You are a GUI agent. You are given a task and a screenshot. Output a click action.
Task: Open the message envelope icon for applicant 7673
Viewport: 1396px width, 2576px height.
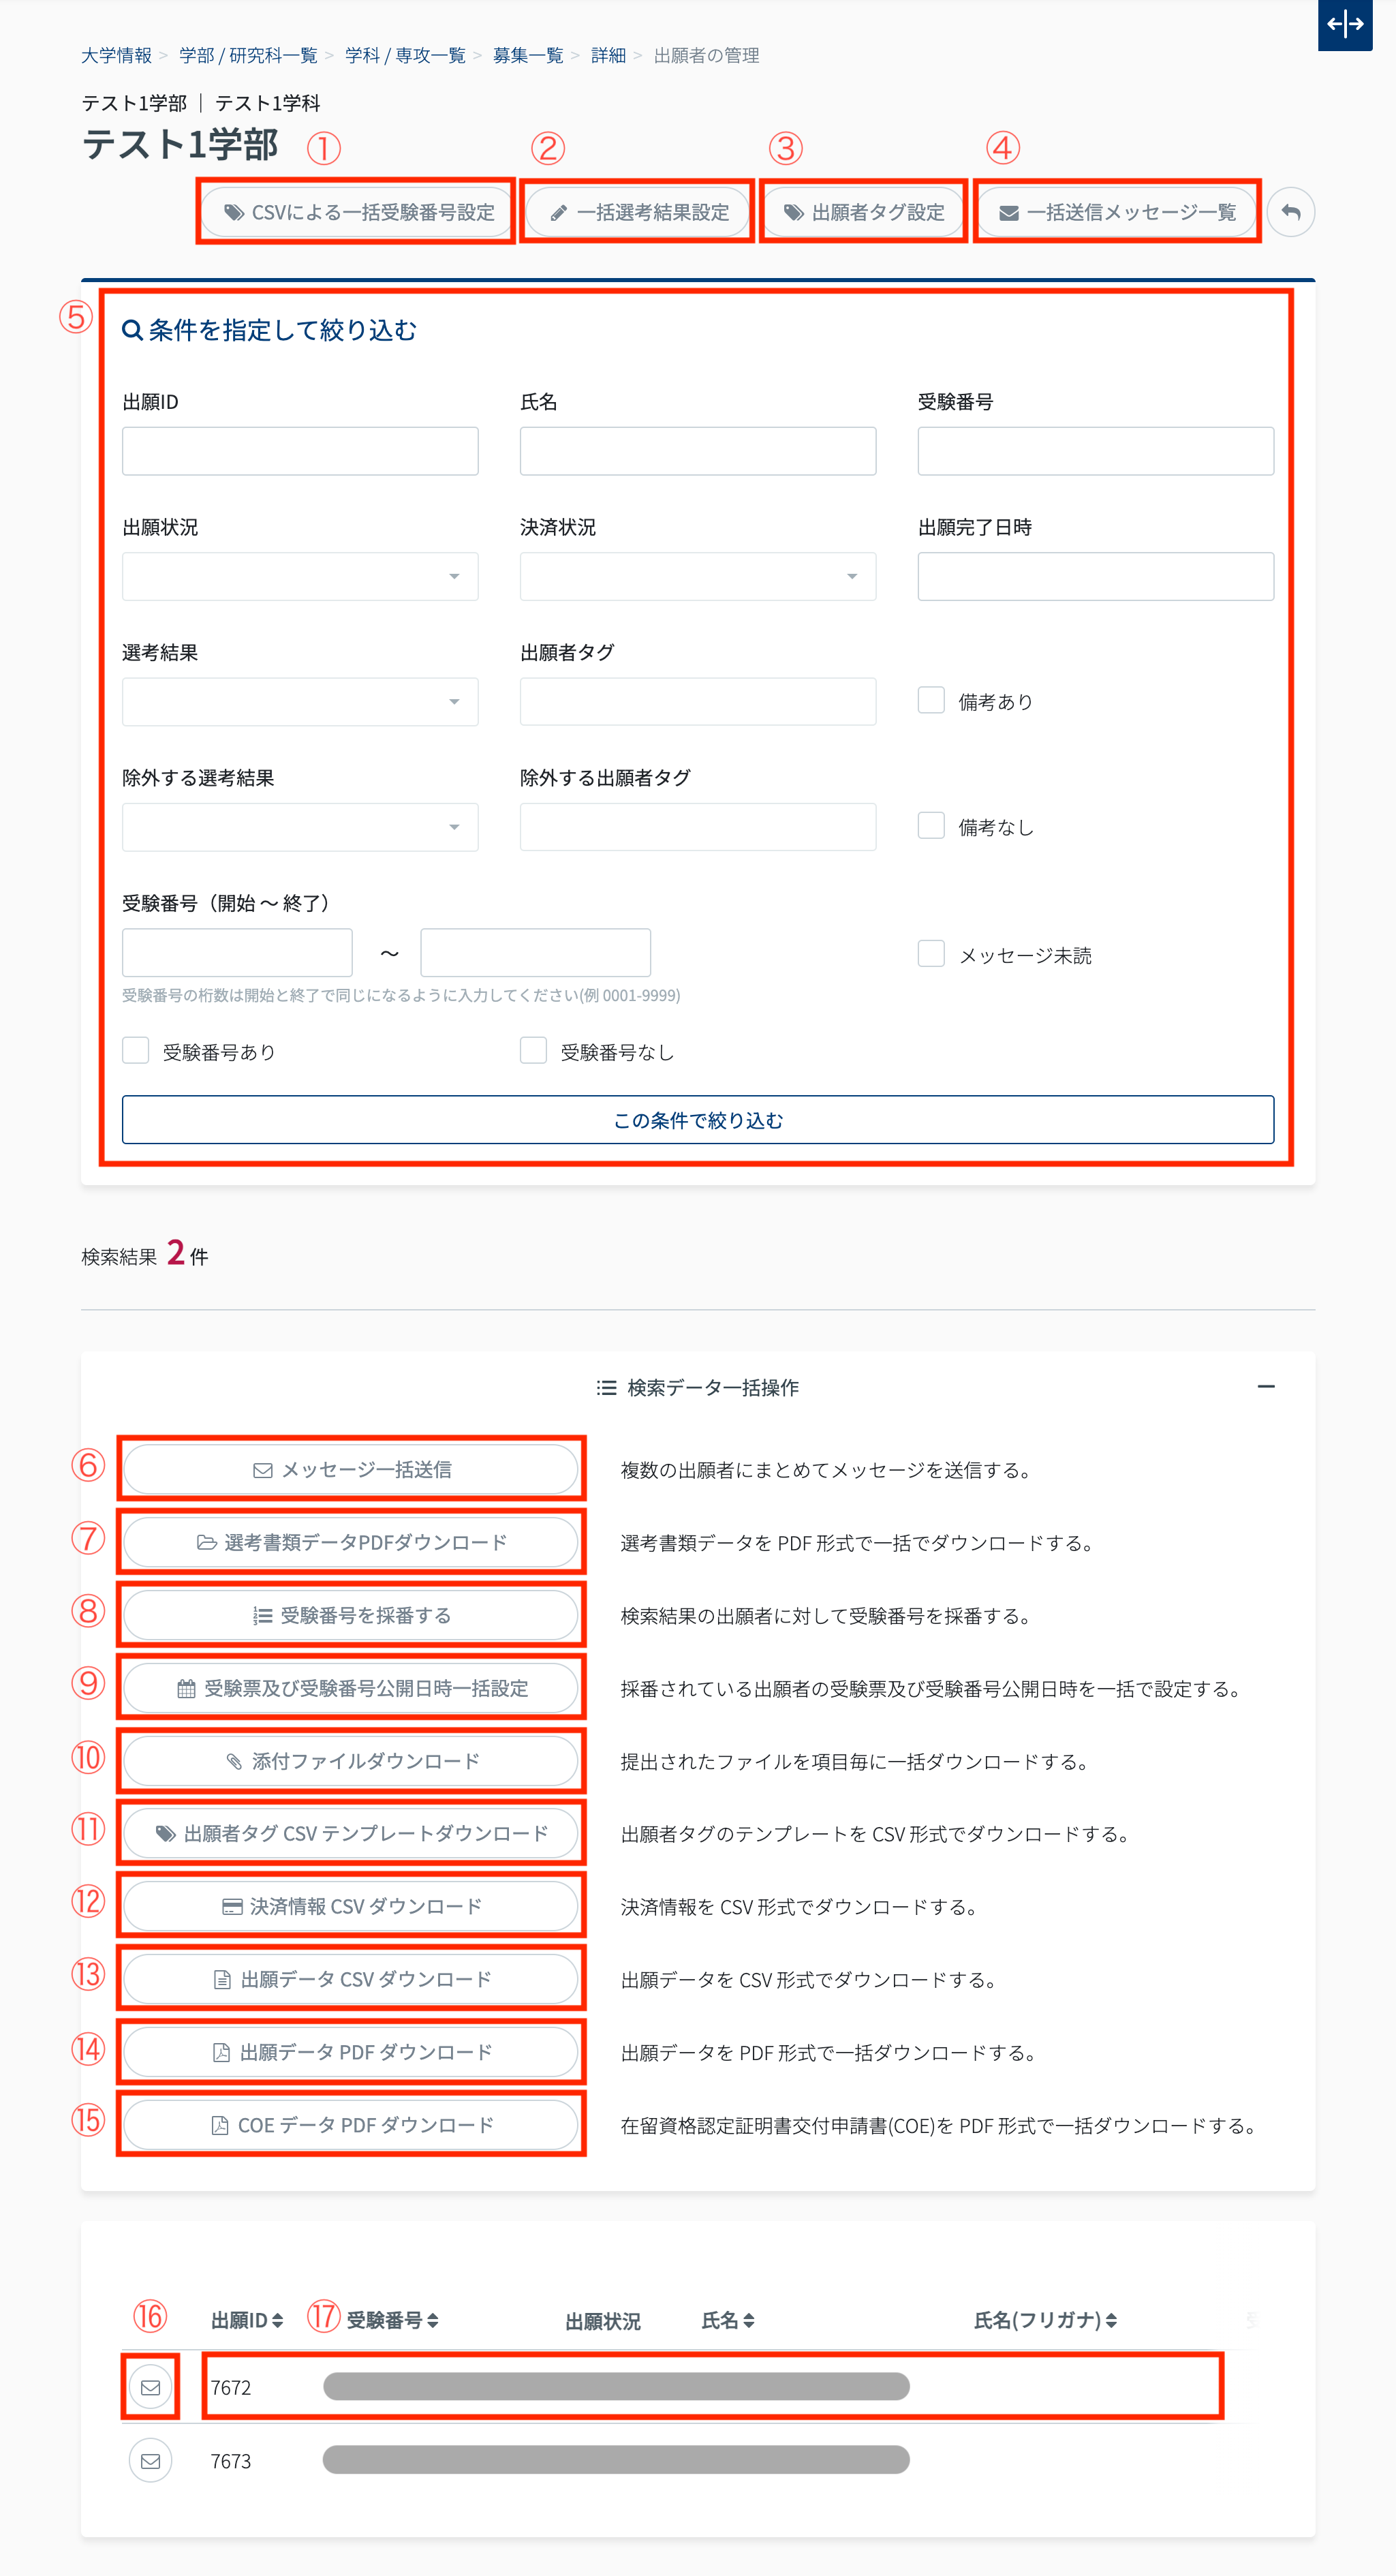[x=151, y=2461]
